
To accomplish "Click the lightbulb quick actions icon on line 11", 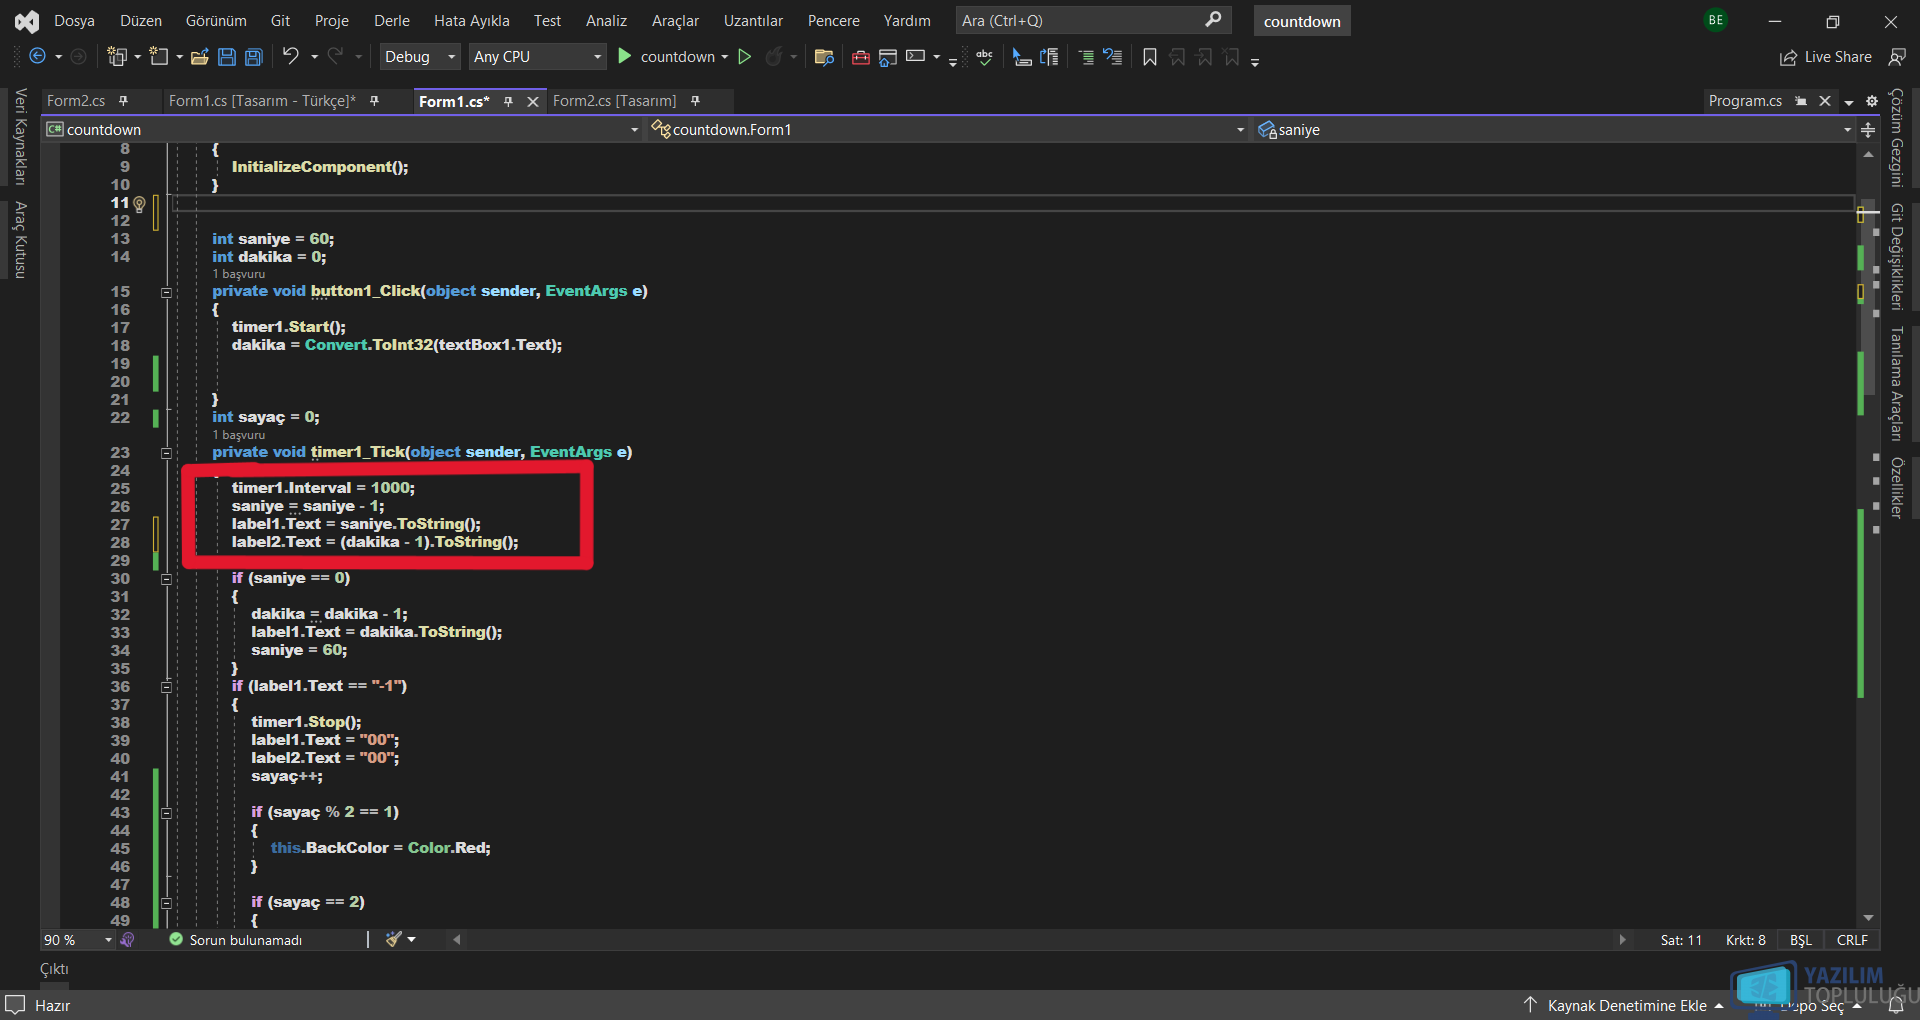I will pyautogui.click(x=139, y=204).
